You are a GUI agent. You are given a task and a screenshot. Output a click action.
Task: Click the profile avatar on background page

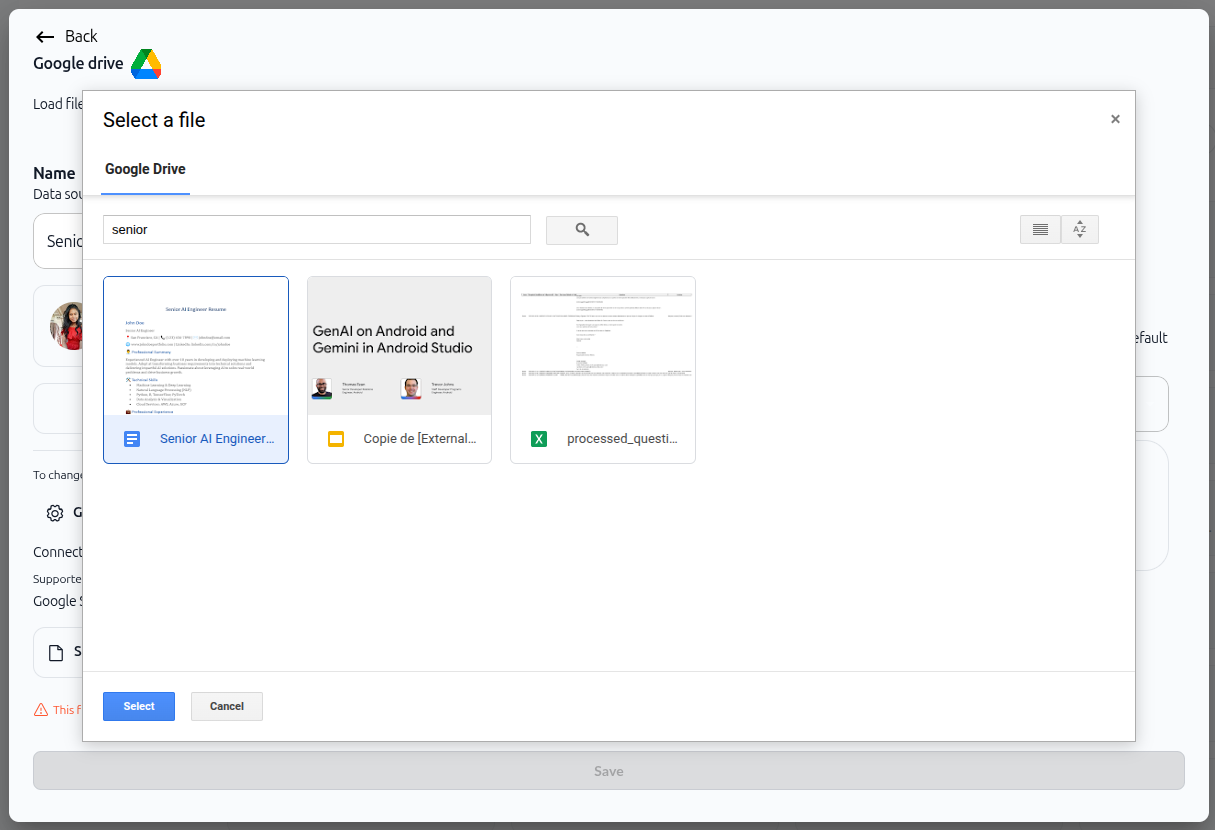coord(68,325)
